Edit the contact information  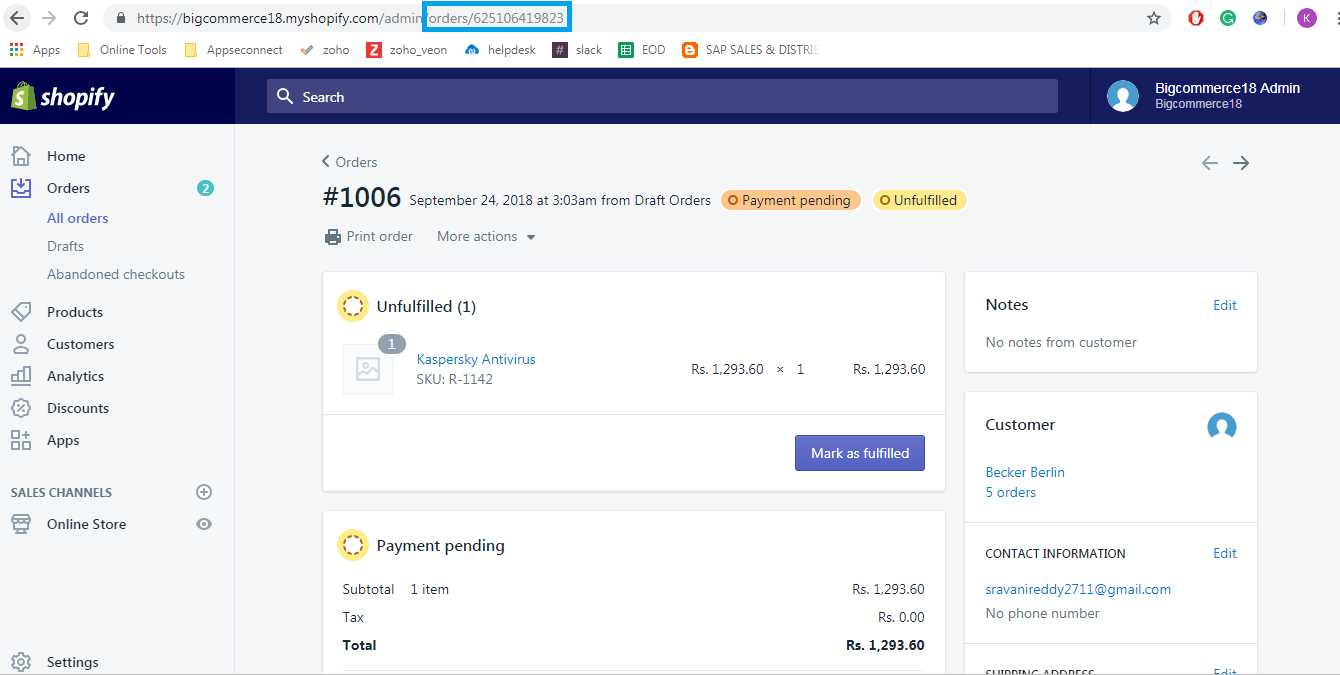[x=1225, y=553]
